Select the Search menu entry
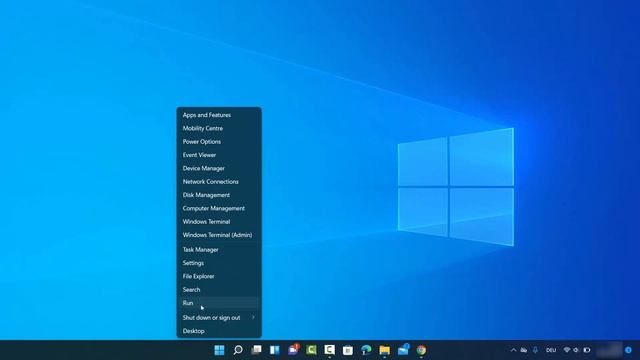 pos(219,290)
